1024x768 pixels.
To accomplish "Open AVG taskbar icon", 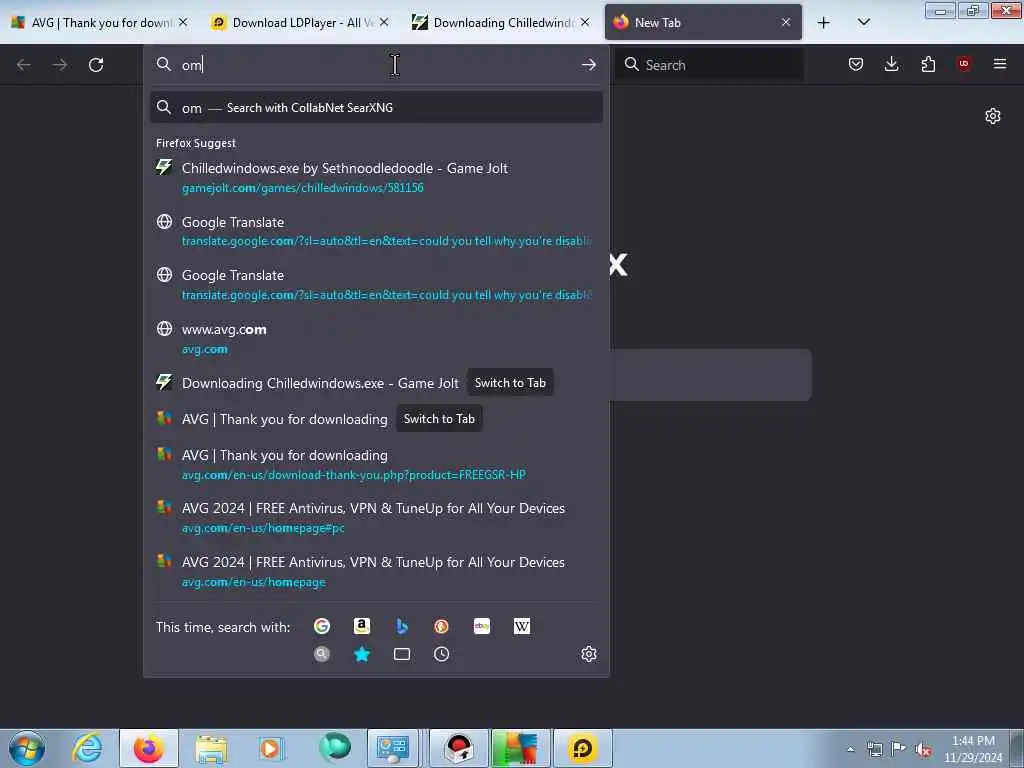I will click(519, 748).
